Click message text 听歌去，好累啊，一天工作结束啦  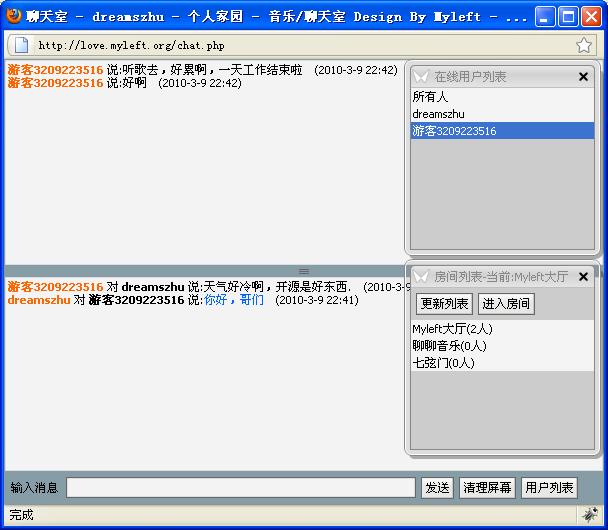(212, 70)
